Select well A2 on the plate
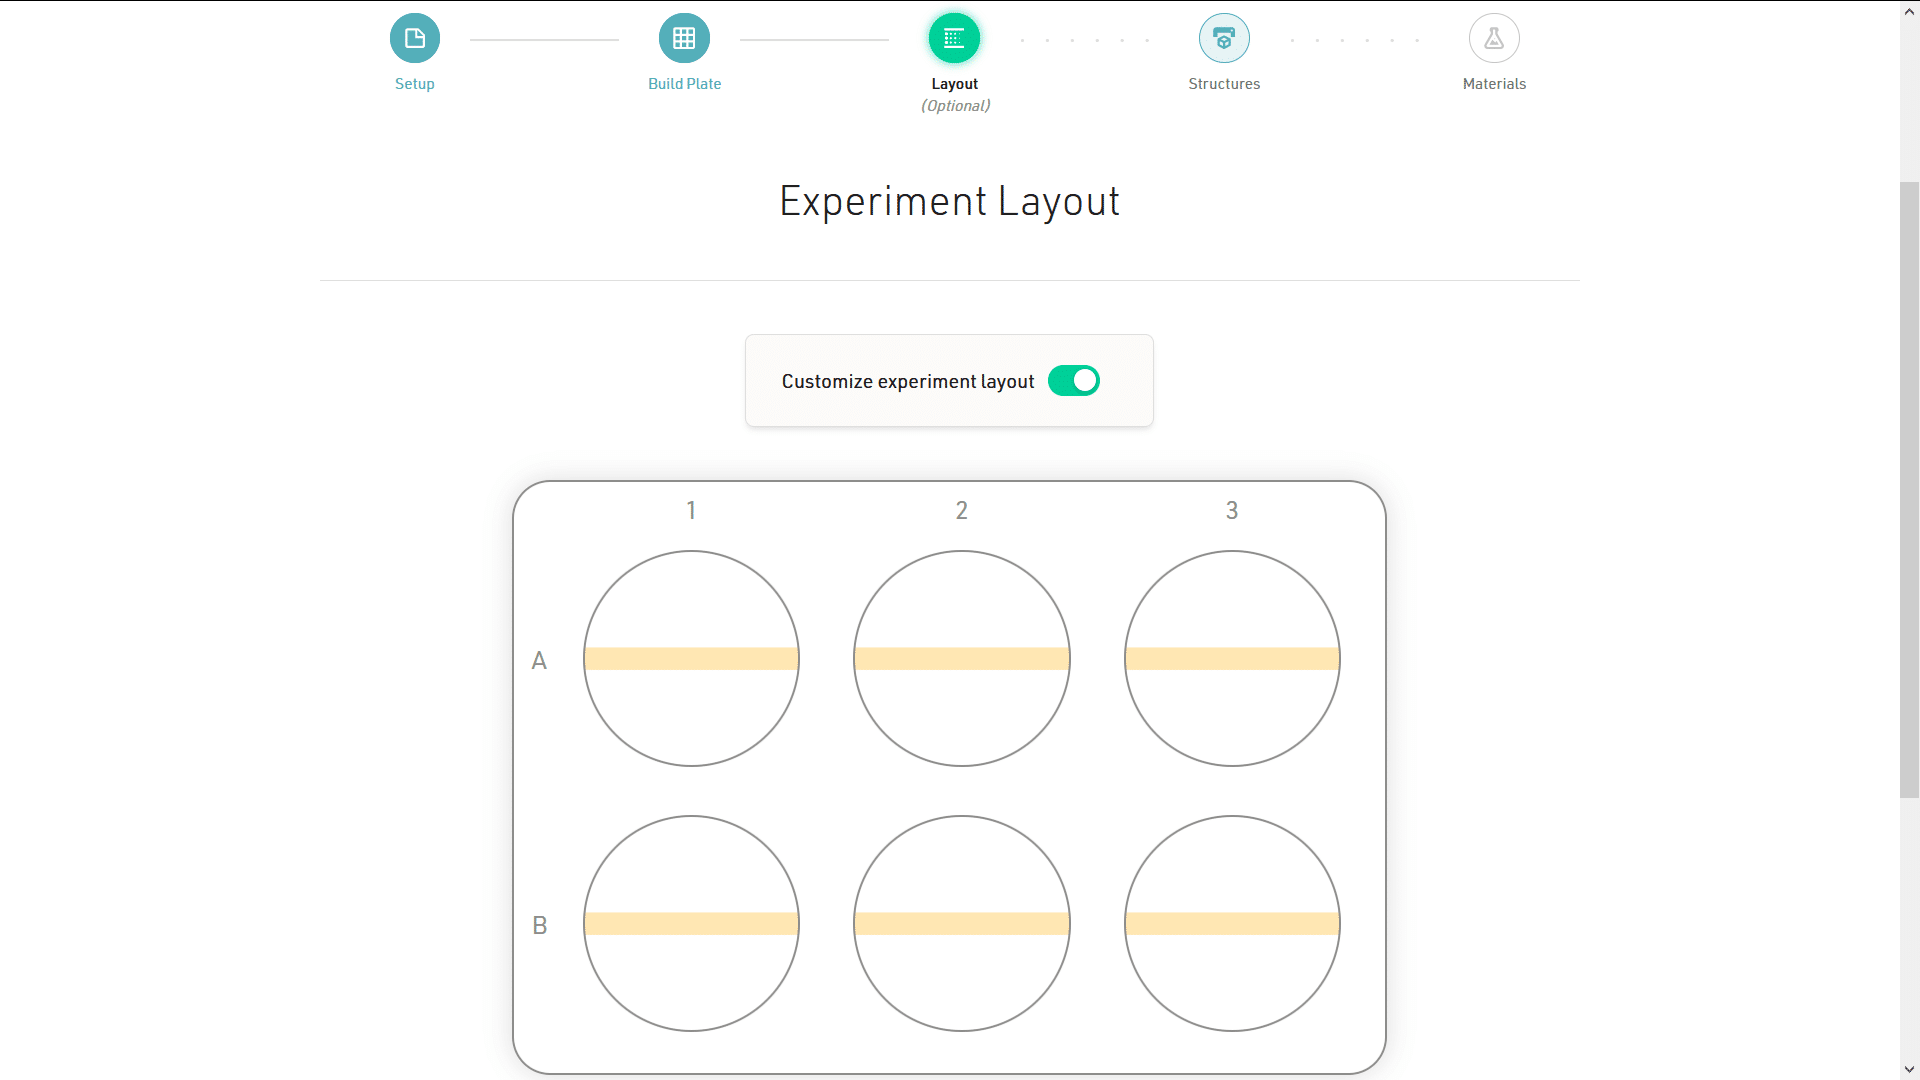 (x=961, y=658)
